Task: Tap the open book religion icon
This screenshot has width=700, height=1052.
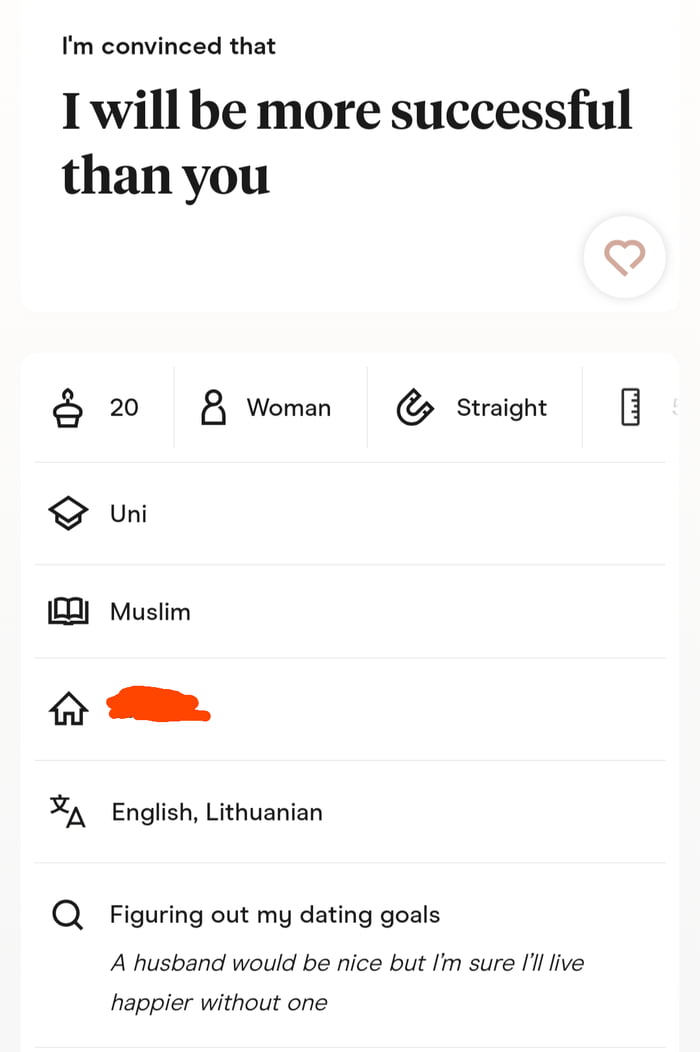Action: pyautogui.click(x=68, y=611)
